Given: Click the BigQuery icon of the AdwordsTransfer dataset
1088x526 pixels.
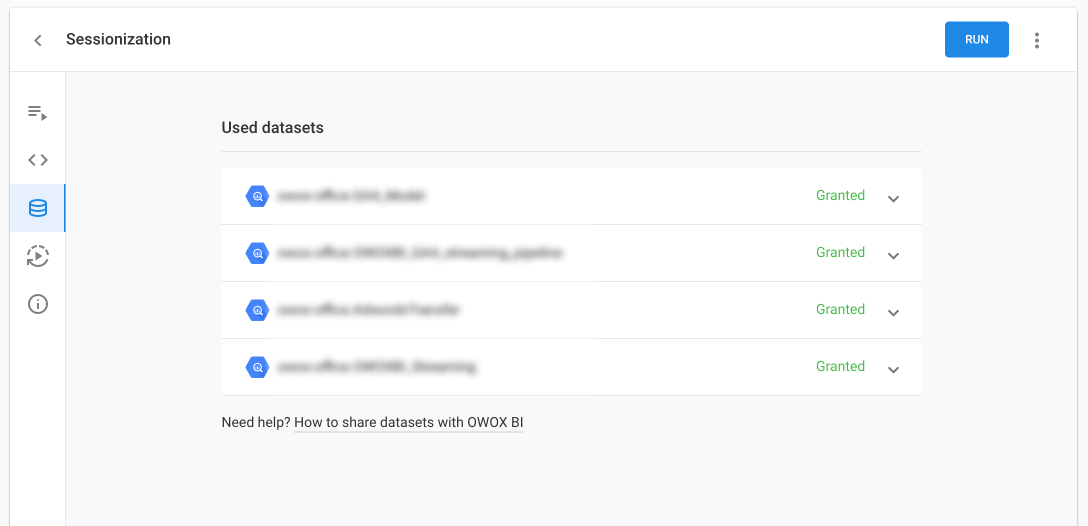Looking at the screenshot, I should click(x=257, y=310).
